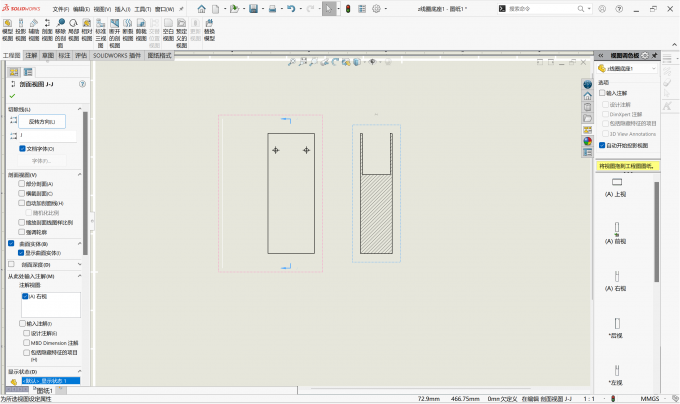Viewport: 680px width, 404px height.
Task: Collapse the 切除线 (Cutting Line) section
Action: tap(79, 109)
